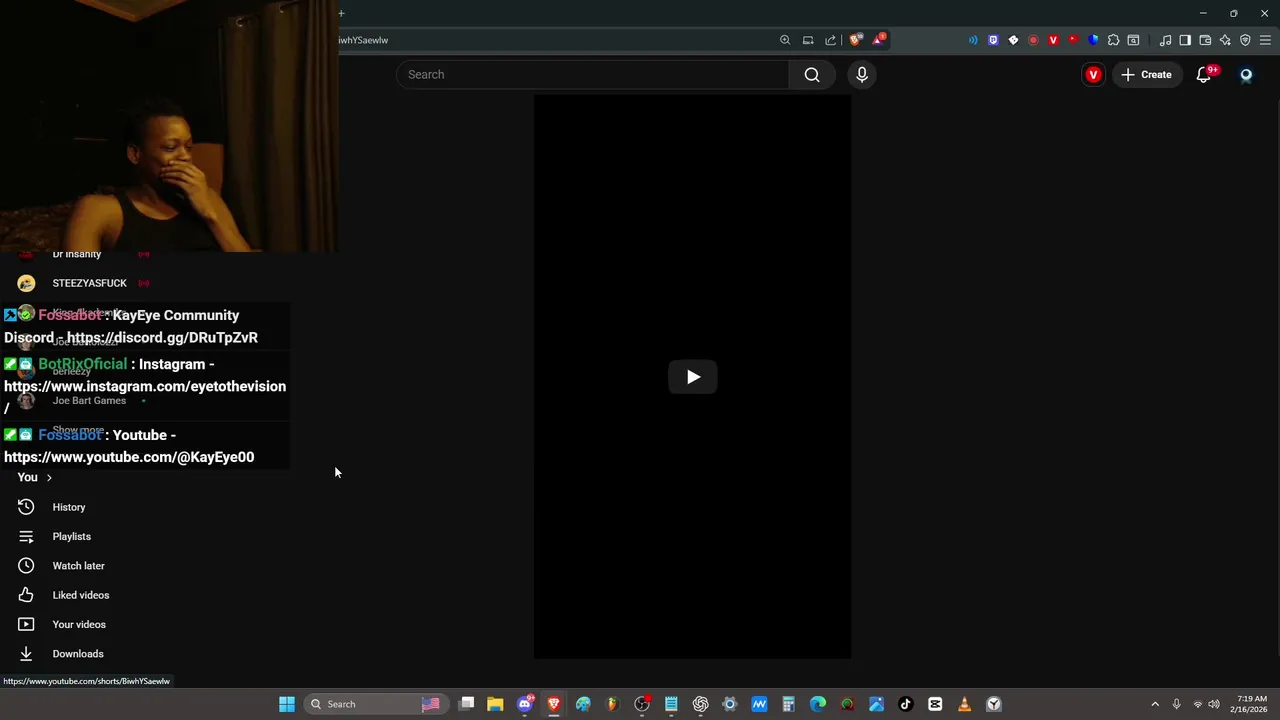Open ChatGPT from taskbar
Viewport: 1280px width, 720px height.
click(x=700, y=704)
